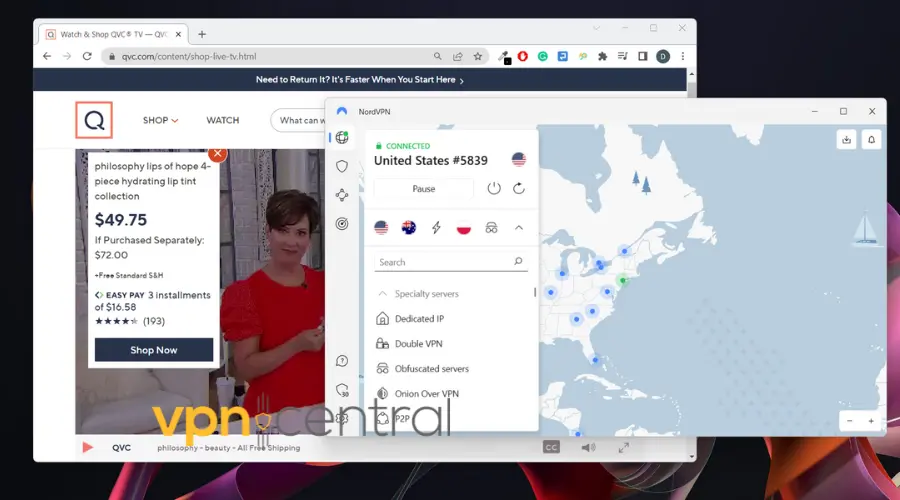
Task: Collapse the Specialty servers section
Action: pyautogui.click(x=382, y=293)
